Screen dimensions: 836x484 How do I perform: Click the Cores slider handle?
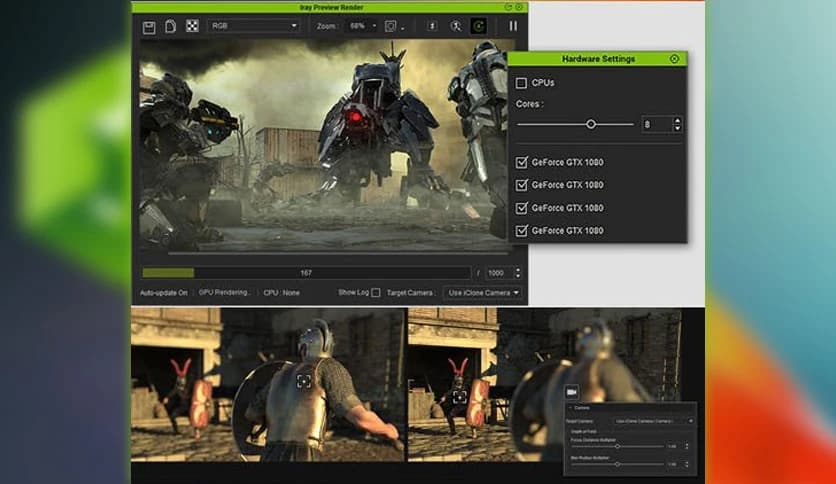point(591,124)
